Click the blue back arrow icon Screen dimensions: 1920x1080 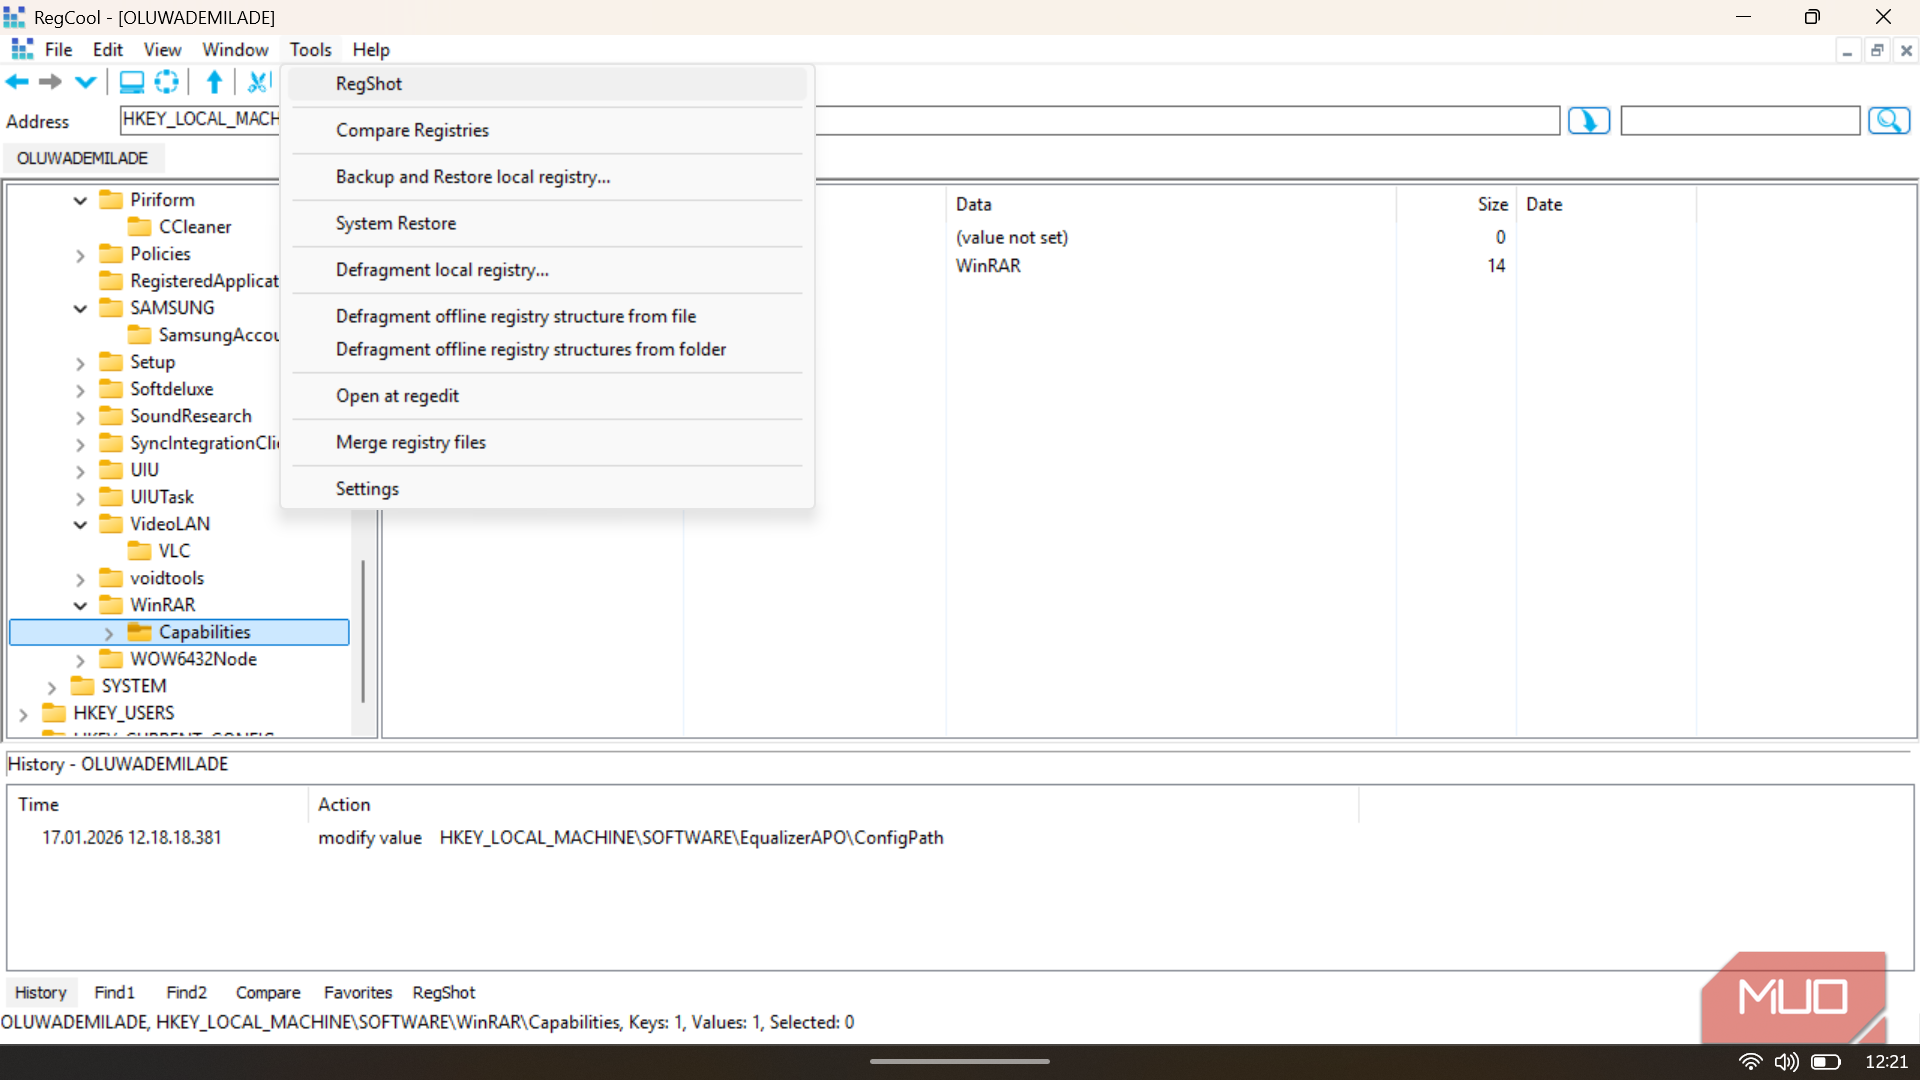coord(17,82)
